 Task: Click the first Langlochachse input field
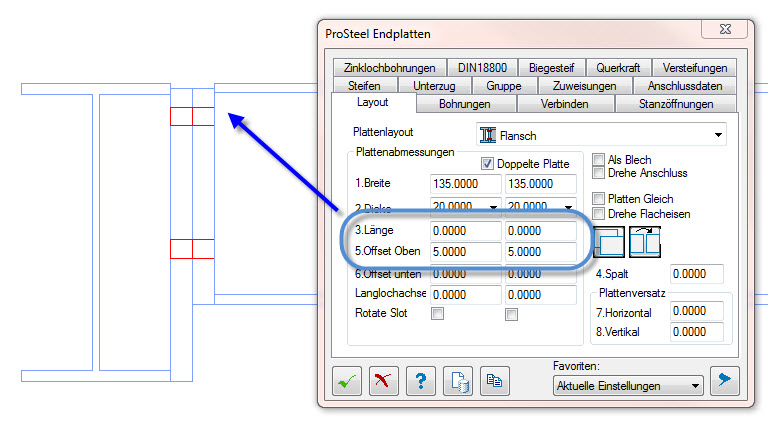[x=466, y=295]
